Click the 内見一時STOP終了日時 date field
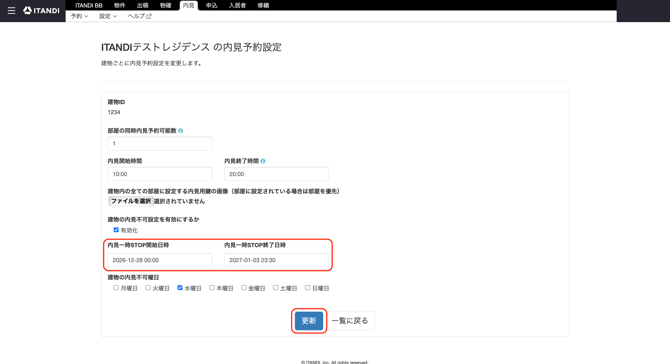 [x=276, y=260]
